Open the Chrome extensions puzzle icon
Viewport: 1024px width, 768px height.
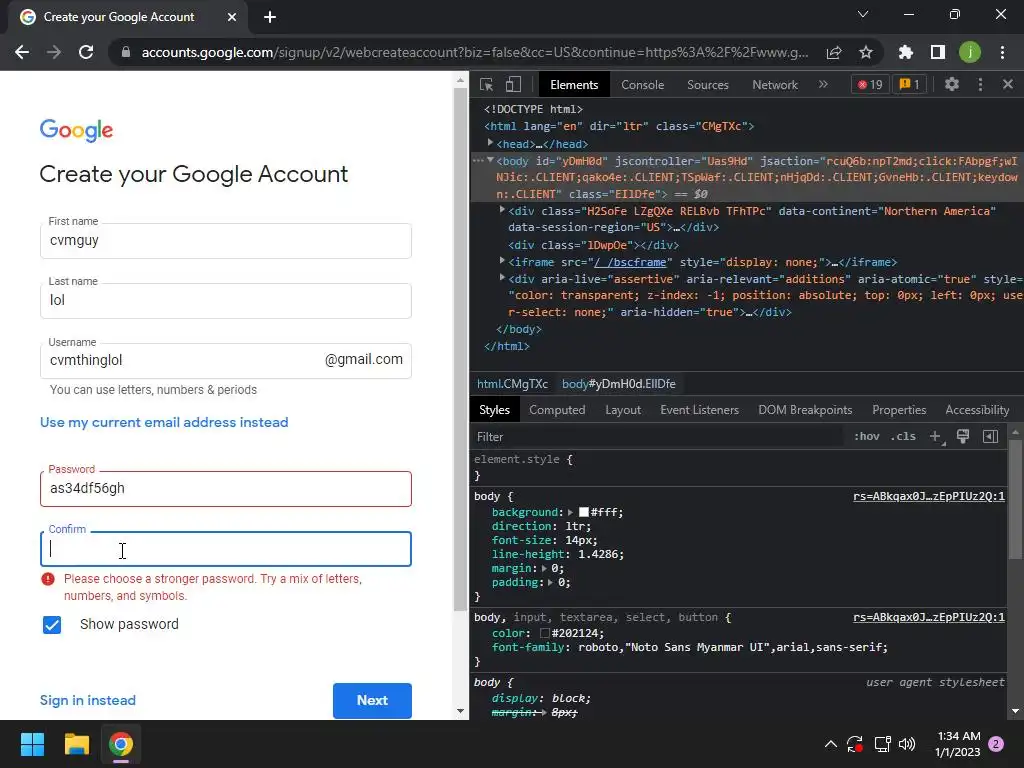click(x=906, y=52)
